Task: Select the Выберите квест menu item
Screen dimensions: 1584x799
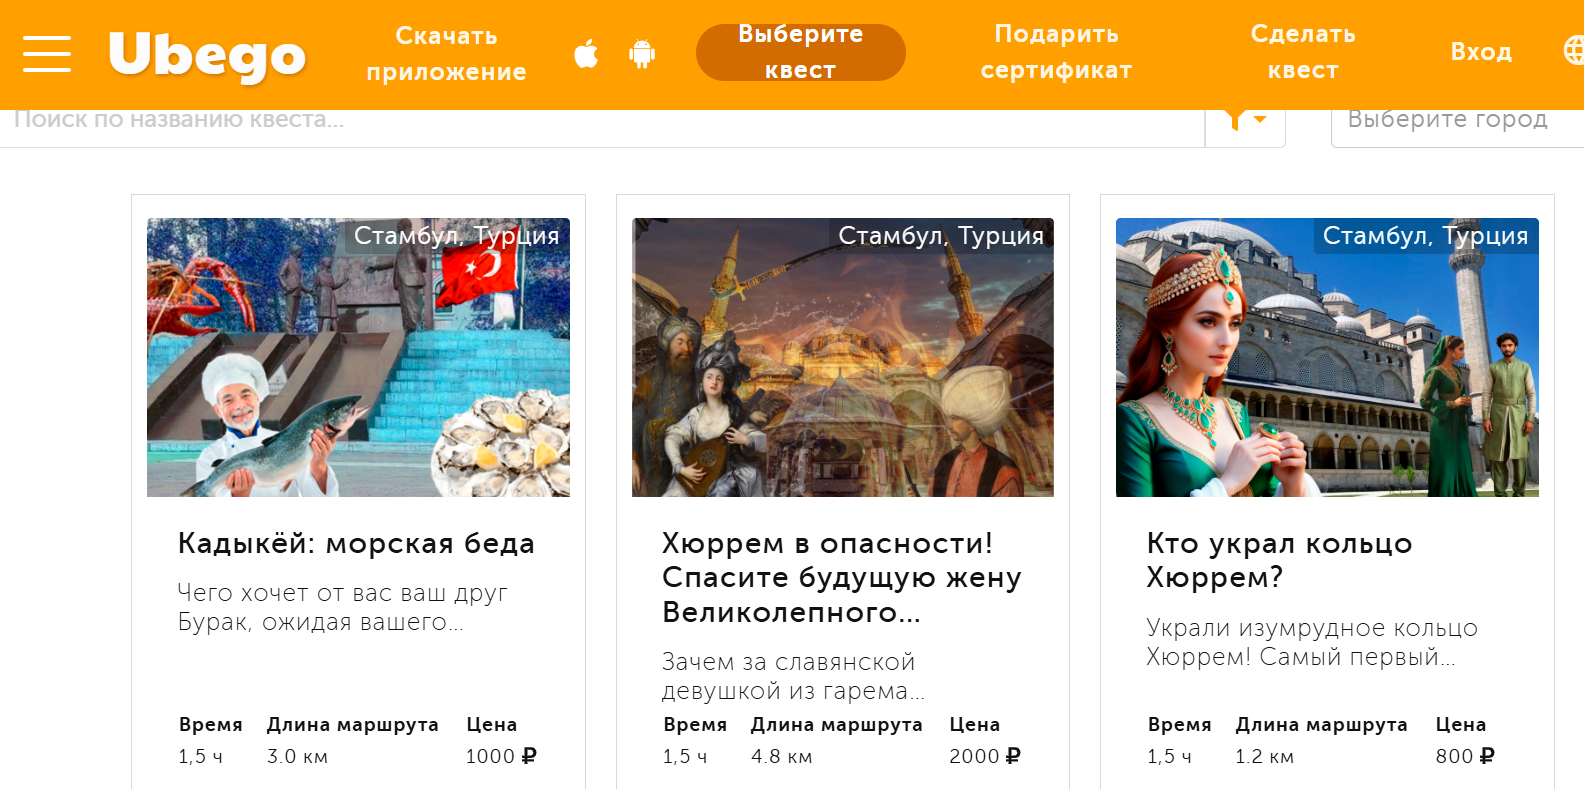Action: (x=801, y=52)
